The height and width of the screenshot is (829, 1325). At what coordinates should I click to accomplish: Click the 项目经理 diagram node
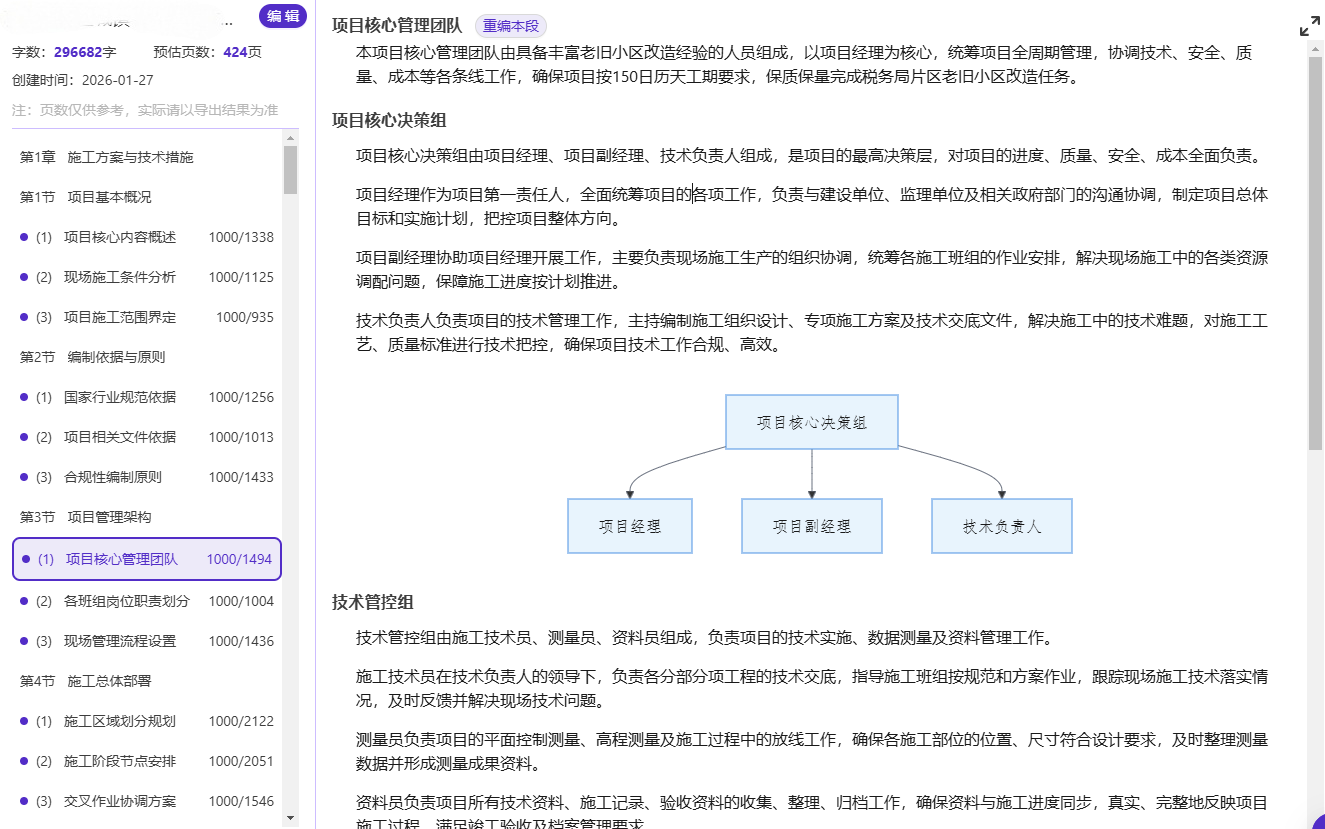[x=630, y=526]
